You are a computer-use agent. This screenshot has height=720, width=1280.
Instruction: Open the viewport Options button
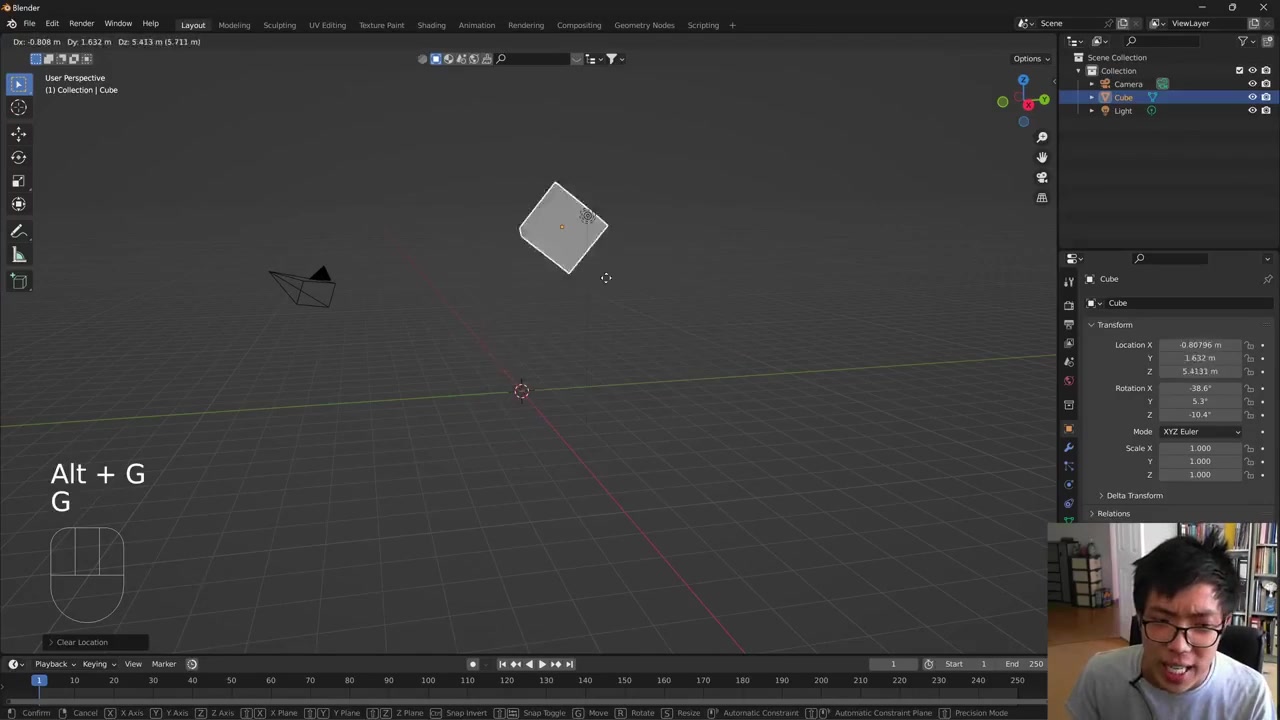point(1030,59)
